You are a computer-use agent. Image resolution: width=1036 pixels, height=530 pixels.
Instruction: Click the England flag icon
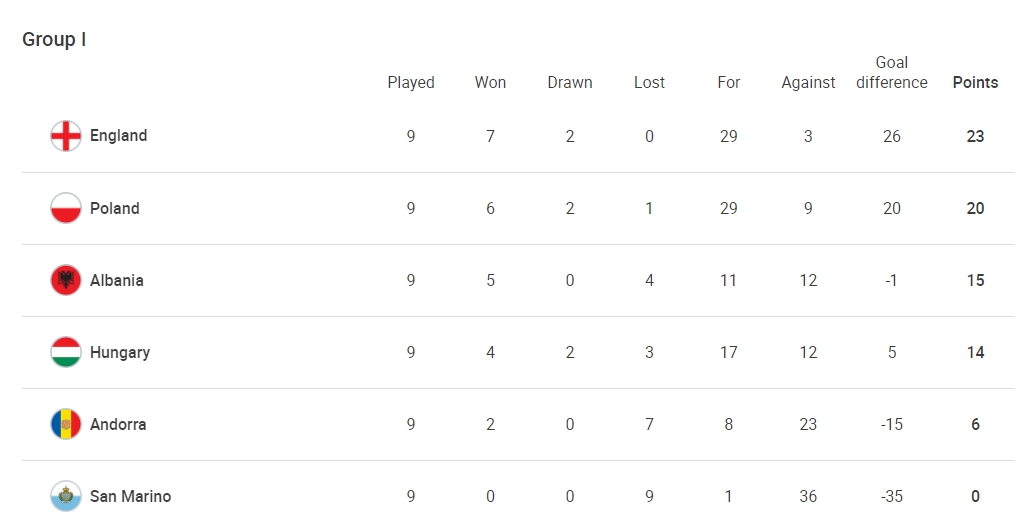click(66, 136)
